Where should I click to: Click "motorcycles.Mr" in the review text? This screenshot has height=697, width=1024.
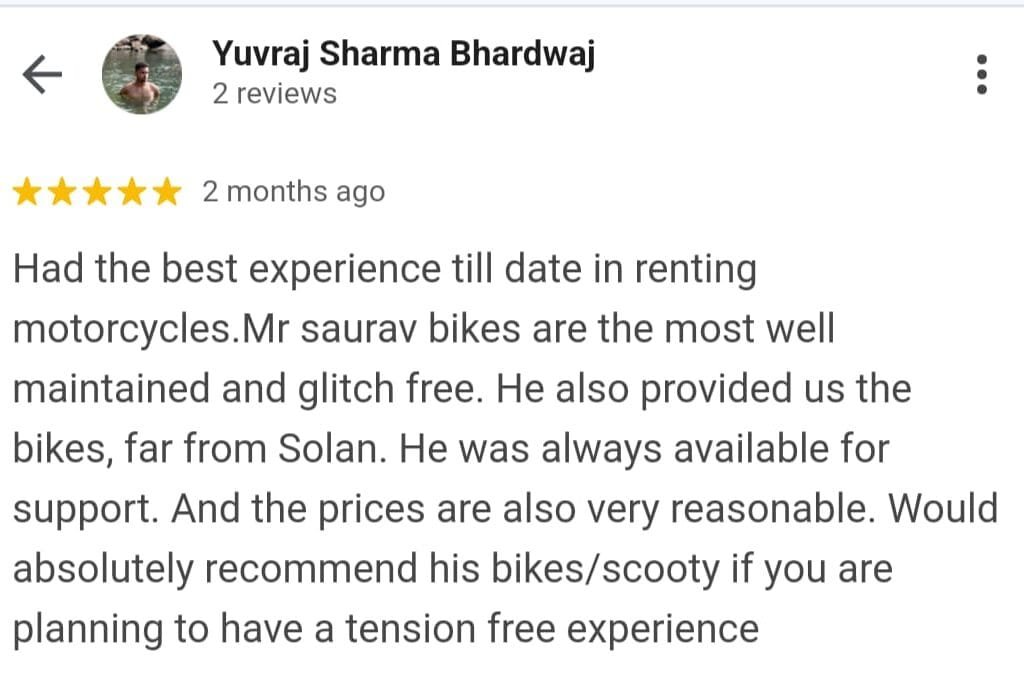(140, 330)
